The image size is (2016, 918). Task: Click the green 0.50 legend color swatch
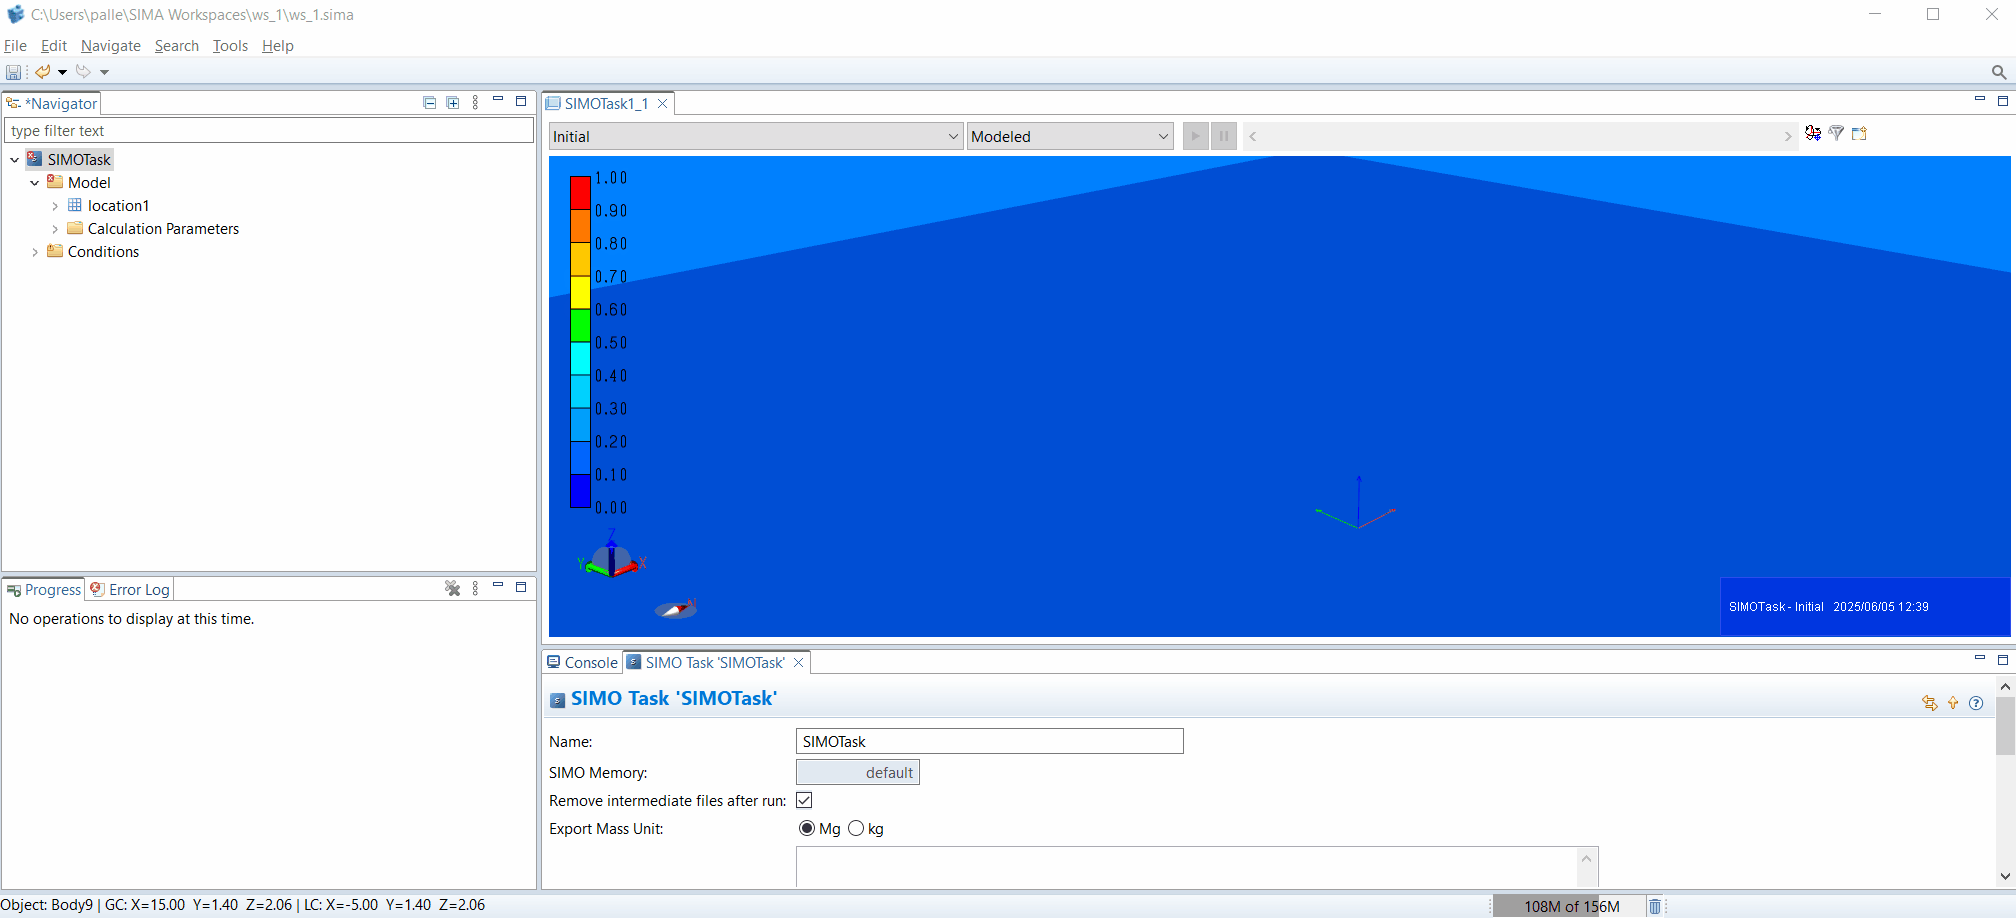pos(580,325)
